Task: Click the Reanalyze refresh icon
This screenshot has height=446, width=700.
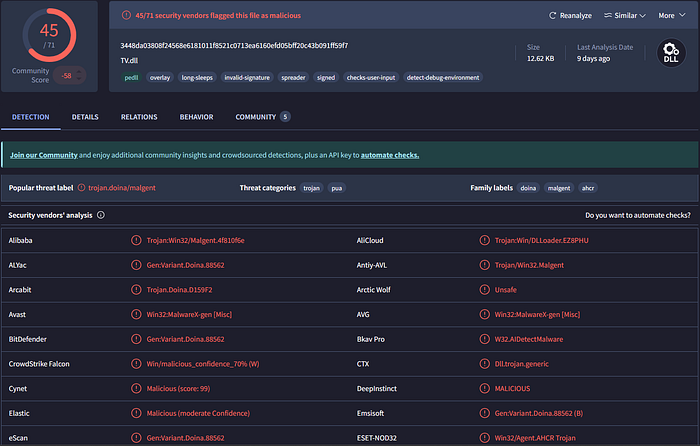Action: click(x=552, y=16)
